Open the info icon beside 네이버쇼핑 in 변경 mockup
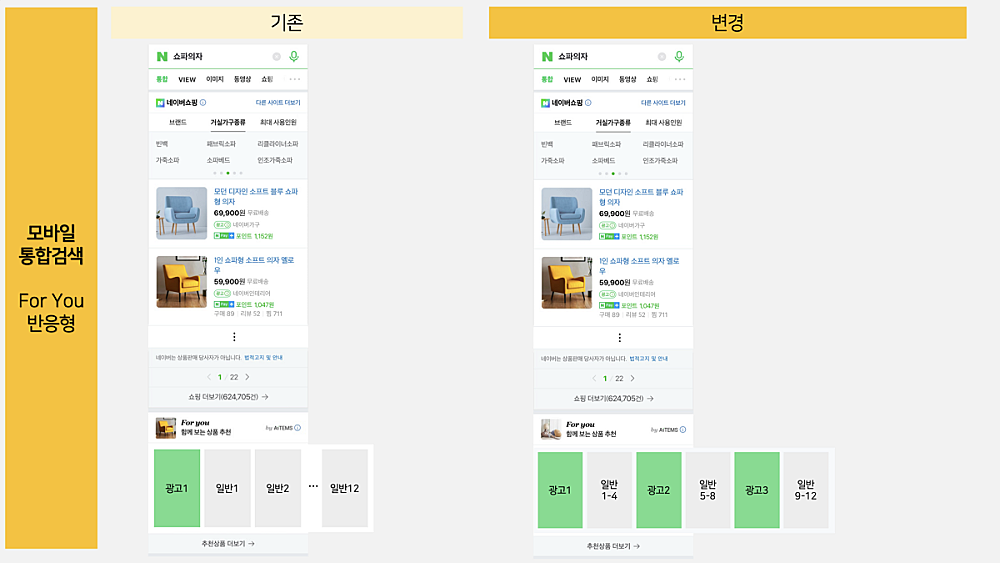Image resolution: width=1000 pixels, height=563 pixels. click(588, 103)
